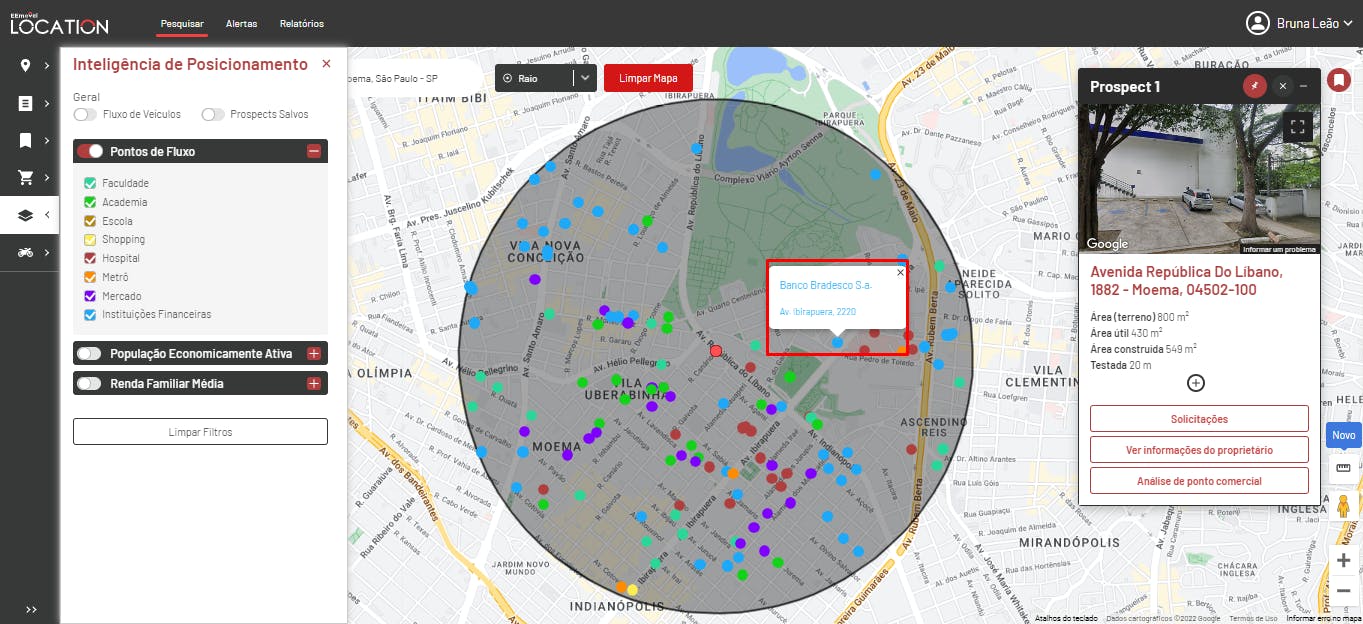This screenshot has height=624, width=1363.
Task: Expand the left sidebar with double arrows
Action: click(31, 609)
